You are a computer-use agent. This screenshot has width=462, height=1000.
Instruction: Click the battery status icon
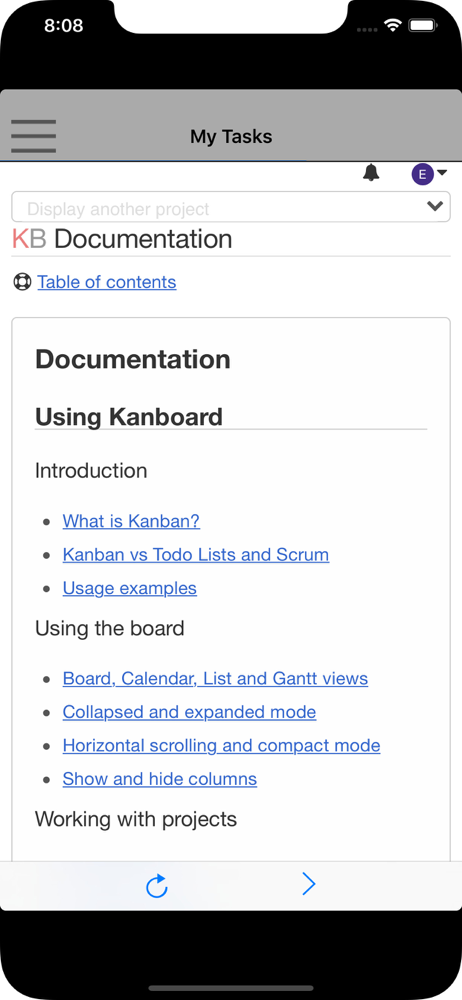coord(422,26)
